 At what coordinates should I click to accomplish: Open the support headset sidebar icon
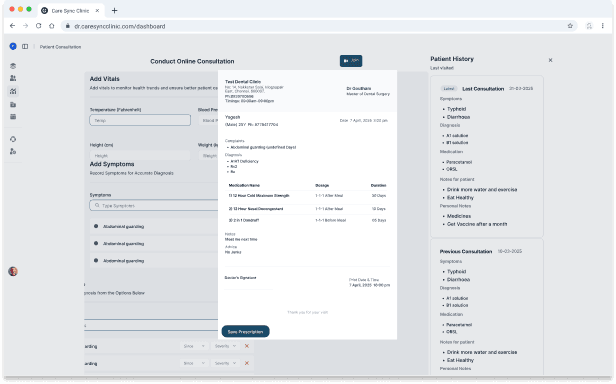(x=13, y=139)
